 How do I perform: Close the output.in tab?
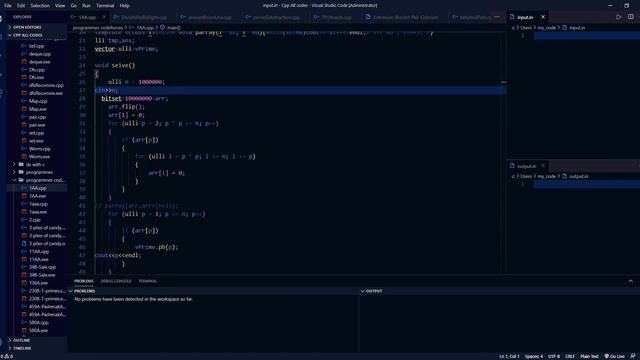[543, 166]
